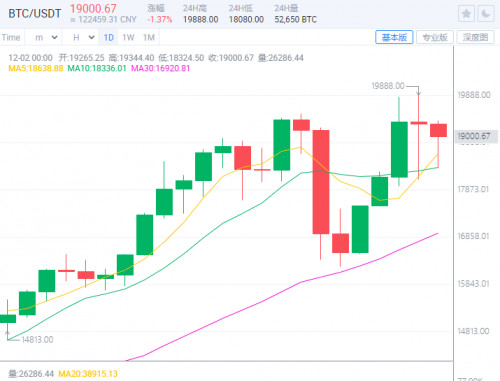Click the 收:19000.67 close price text
500x381 pixels.
[x=231, y=58]
